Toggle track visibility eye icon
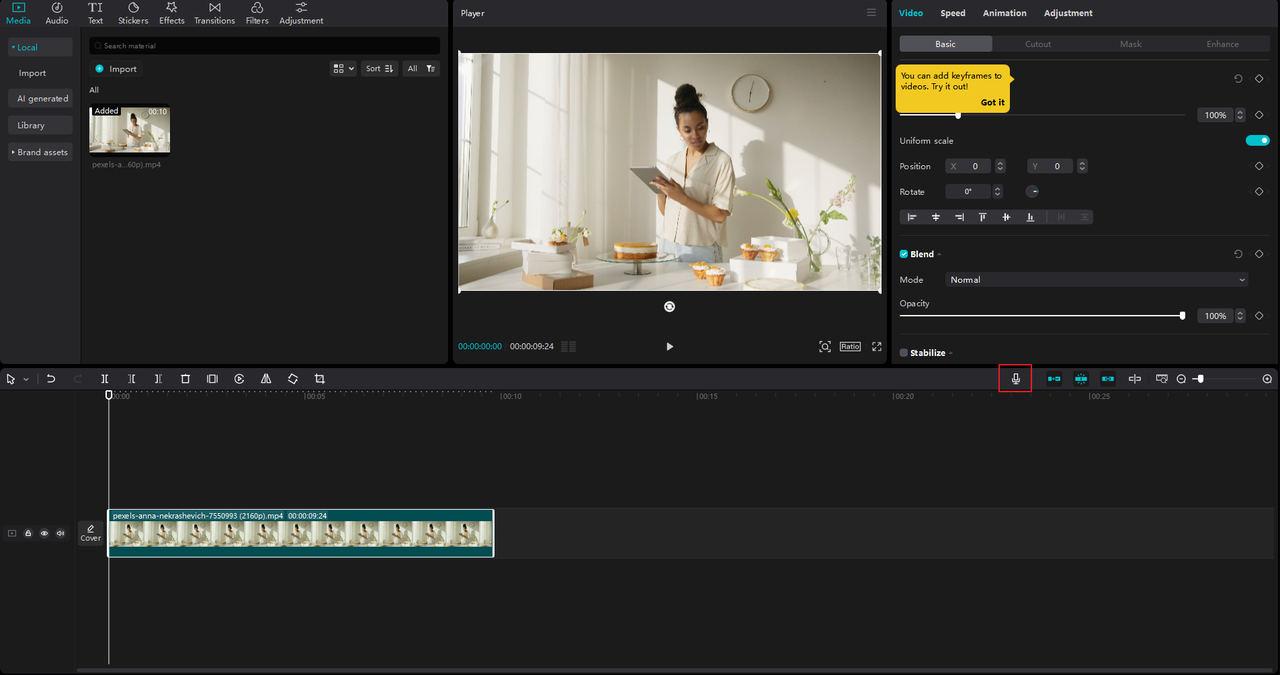Image resolution: width=1280 pixels, height=675 pixels. (44, 533)
